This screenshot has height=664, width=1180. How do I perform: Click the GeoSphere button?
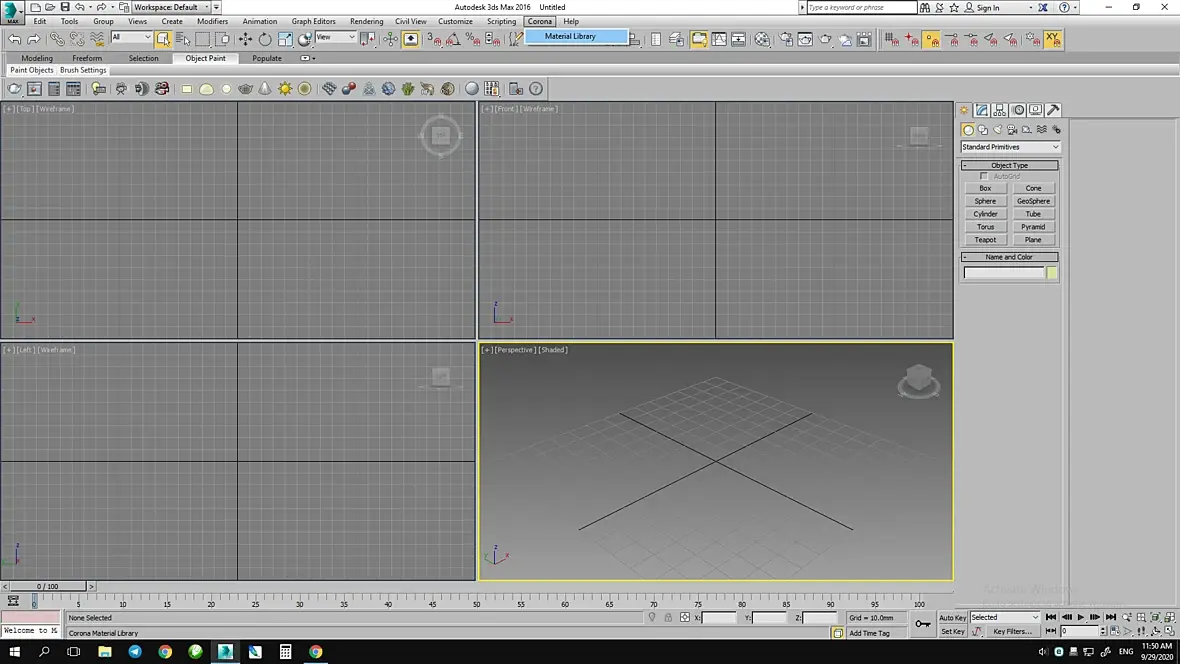click(x=1033, y=201)
